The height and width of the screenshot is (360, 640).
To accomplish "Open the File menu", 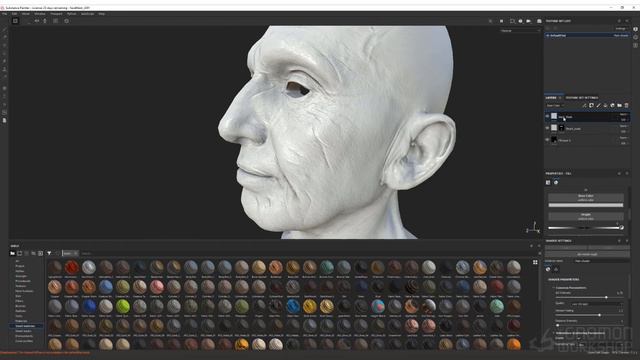I will click(x=4, y=14).
